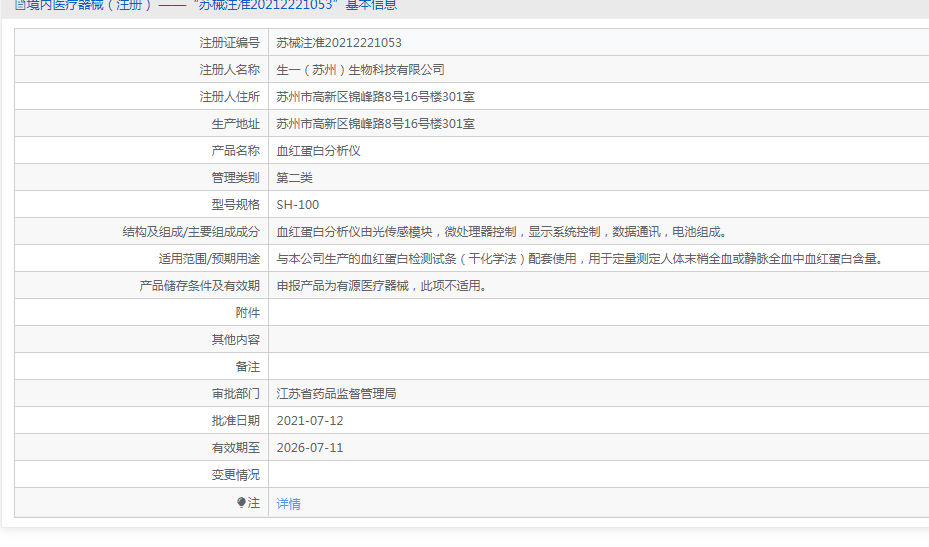The image size is (929, 547).
Task: Select the 第二类 management category value
Action: pyautogui.click(x=294, y=178)
